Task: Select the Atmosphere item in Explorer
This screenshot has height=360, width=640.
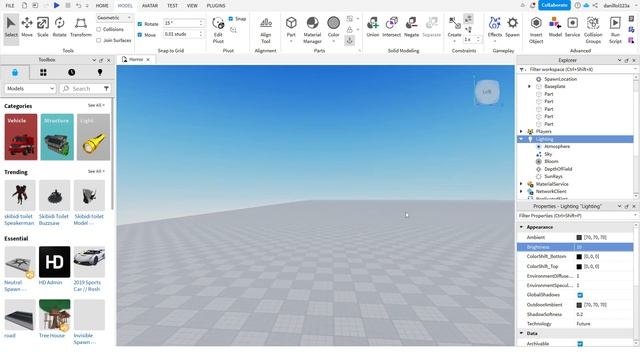Action: [557, 147]
